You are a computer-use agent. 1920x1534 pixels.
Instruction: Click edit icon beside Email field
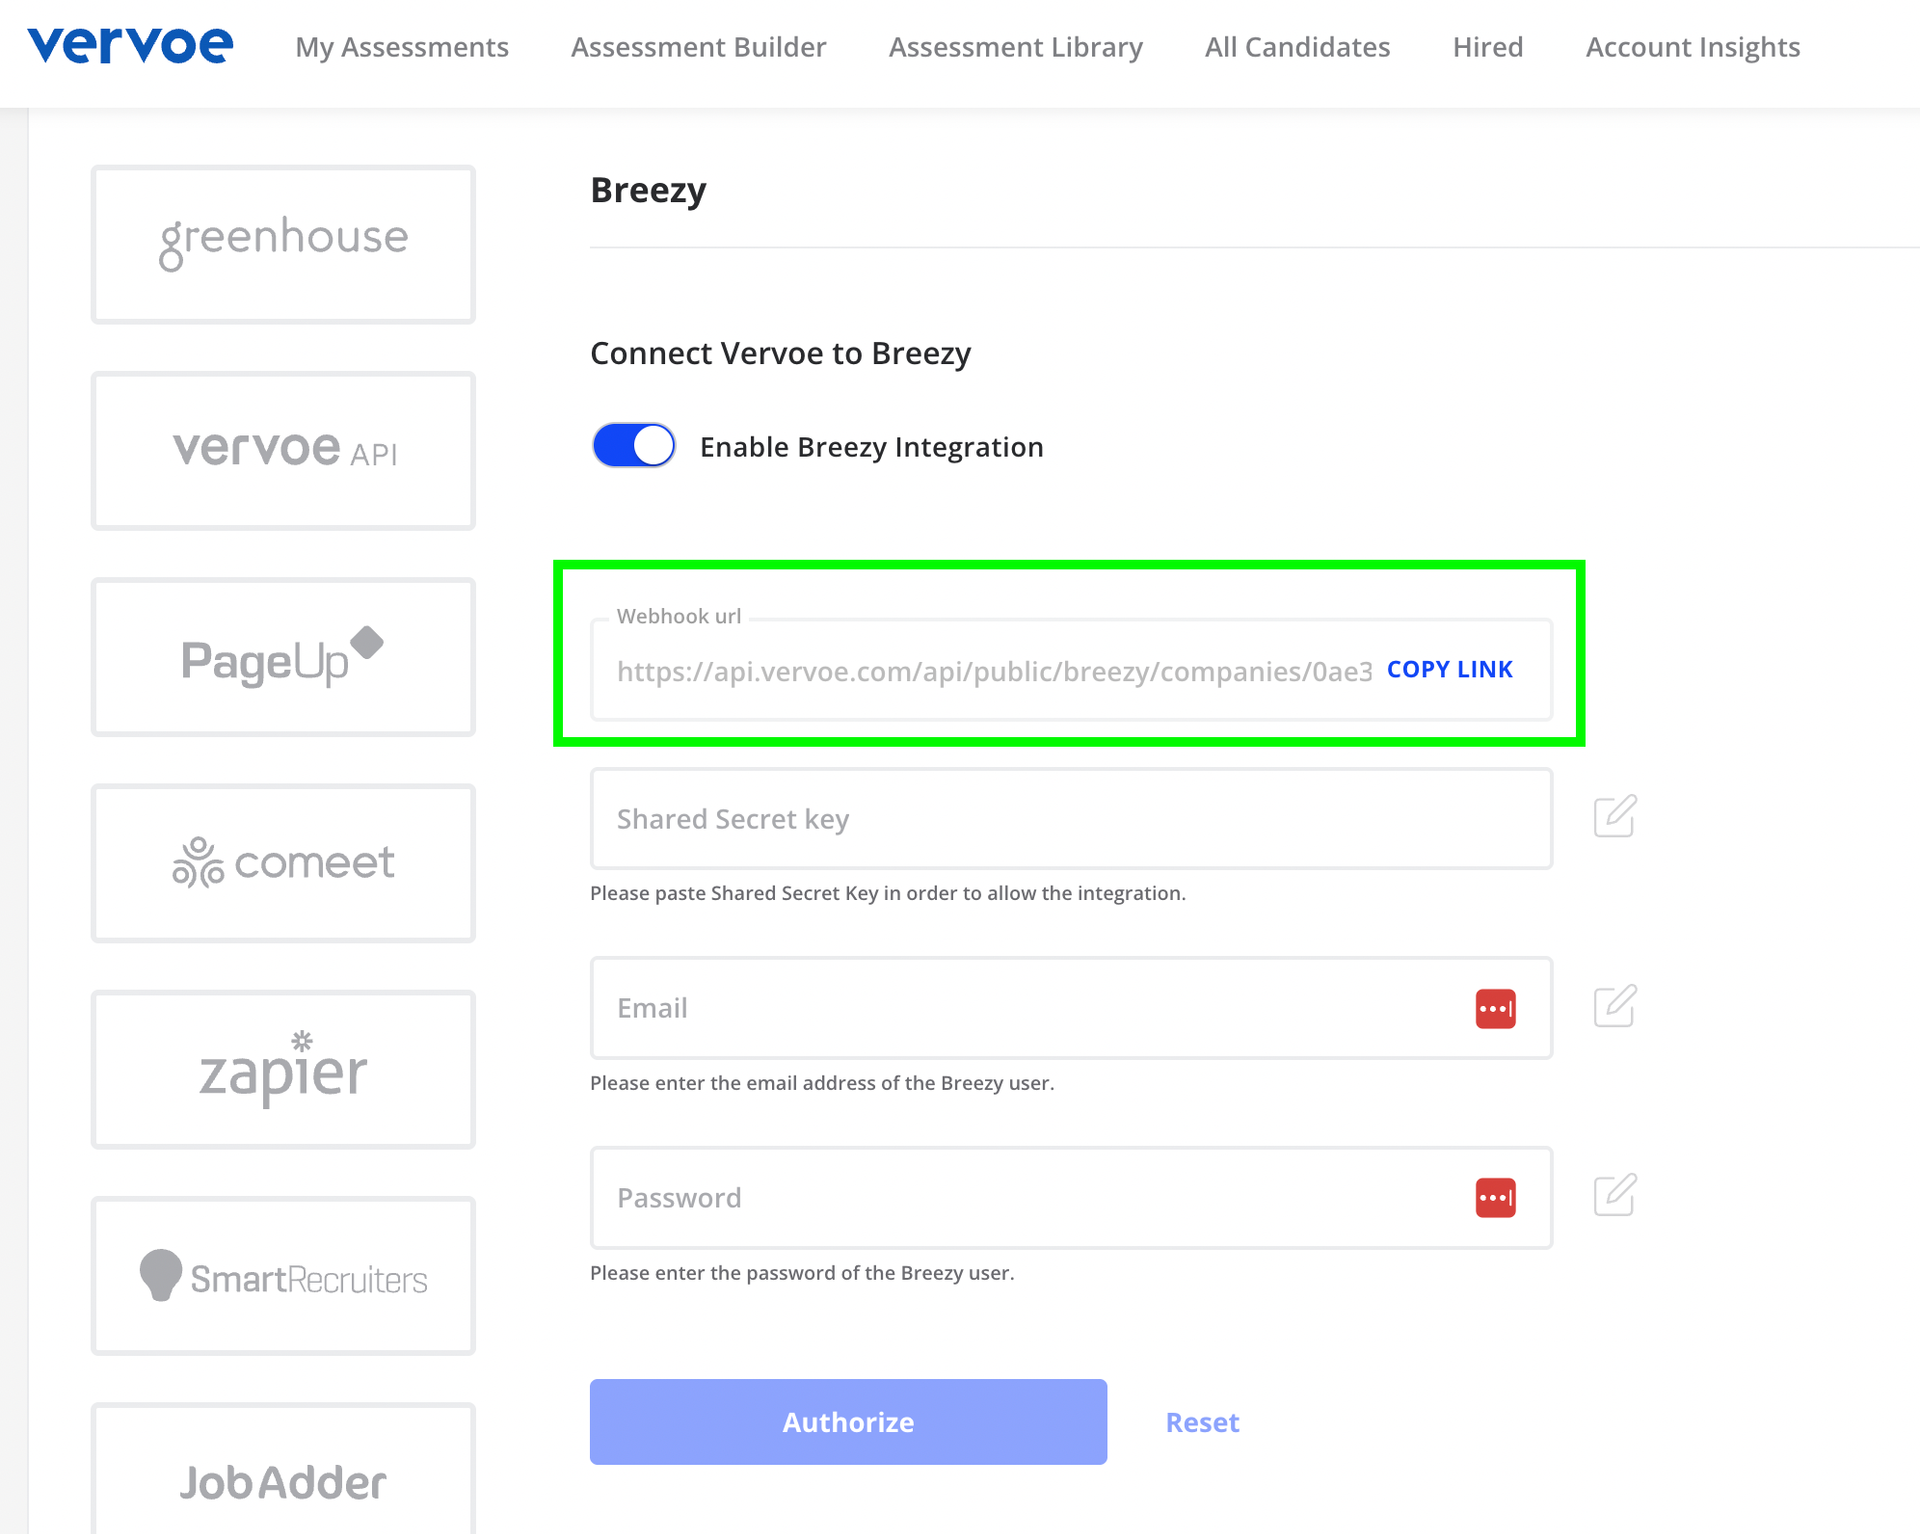click(x=1614, y=1006)
